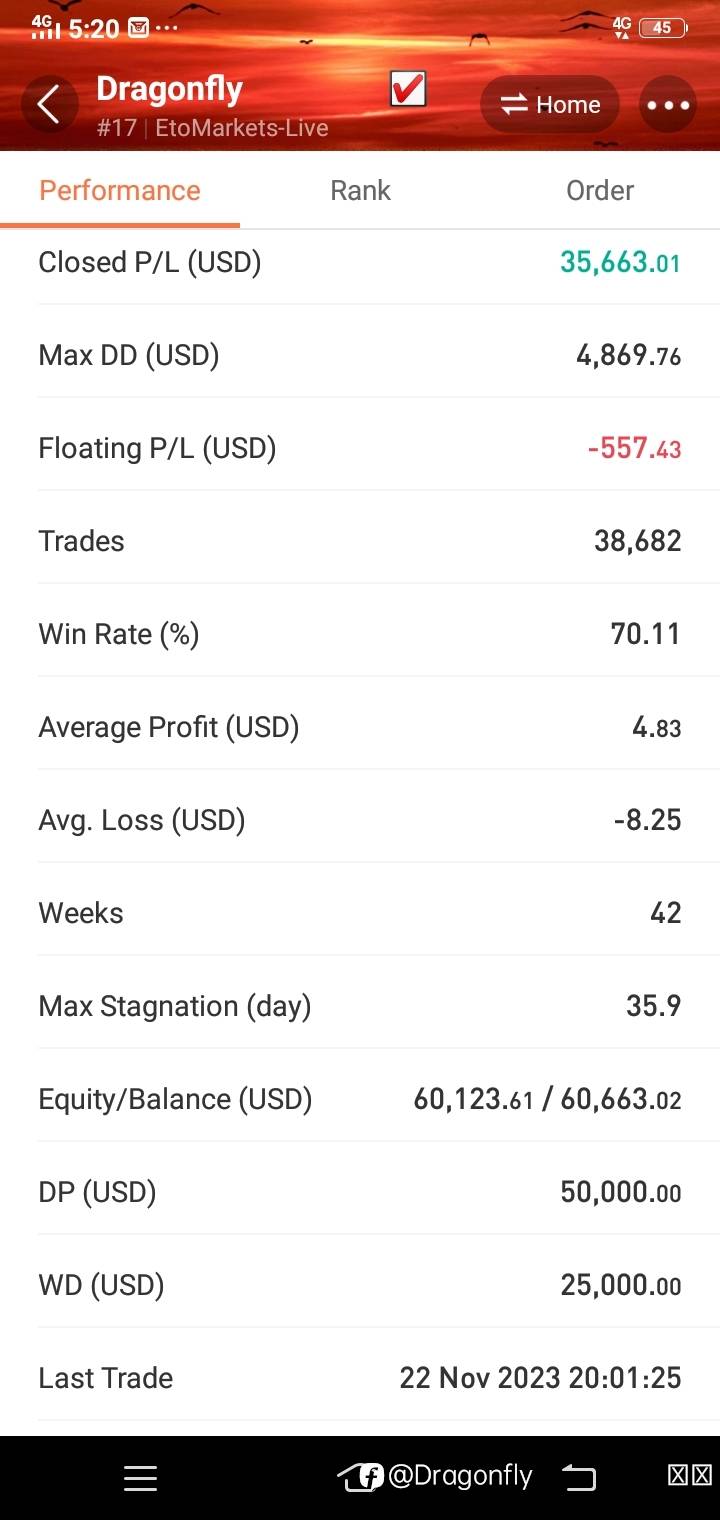Tap the @Dragonfly handle link
The width and height of the screenshot is (720, 1520).
[x=460, y=1476]
